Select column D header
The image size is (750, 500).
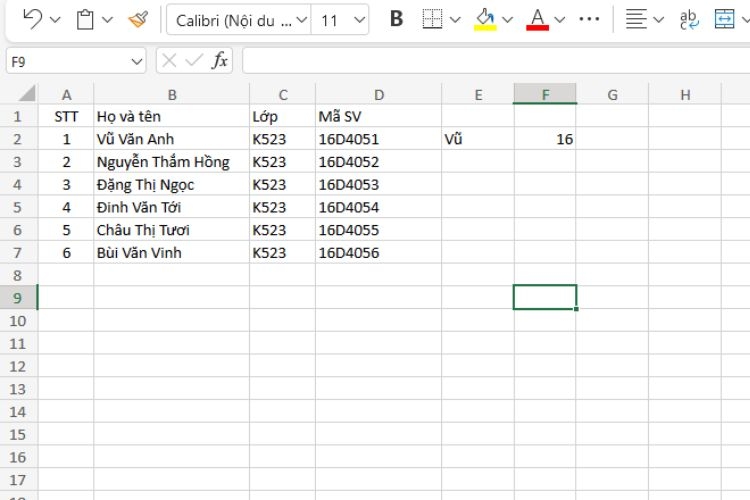[379, 95]
